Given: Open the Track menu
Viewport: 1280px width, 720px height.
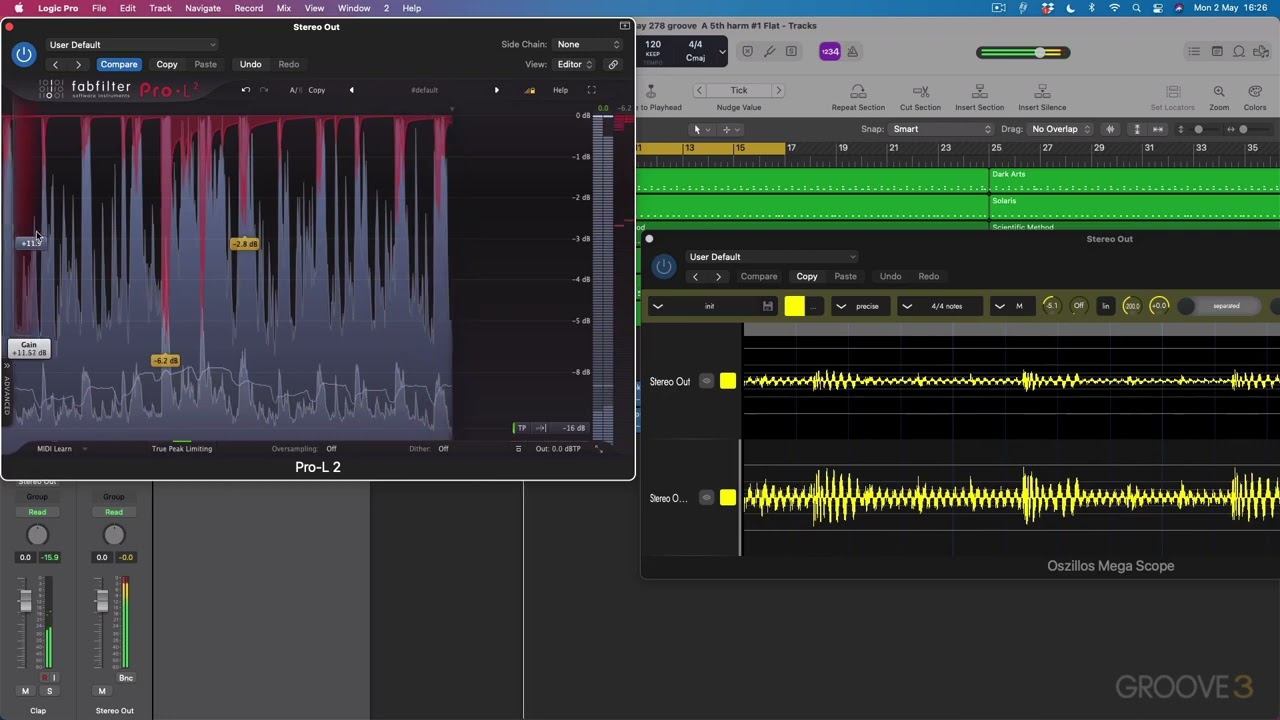Looking at the screenshot, I should tap(160, 8).
